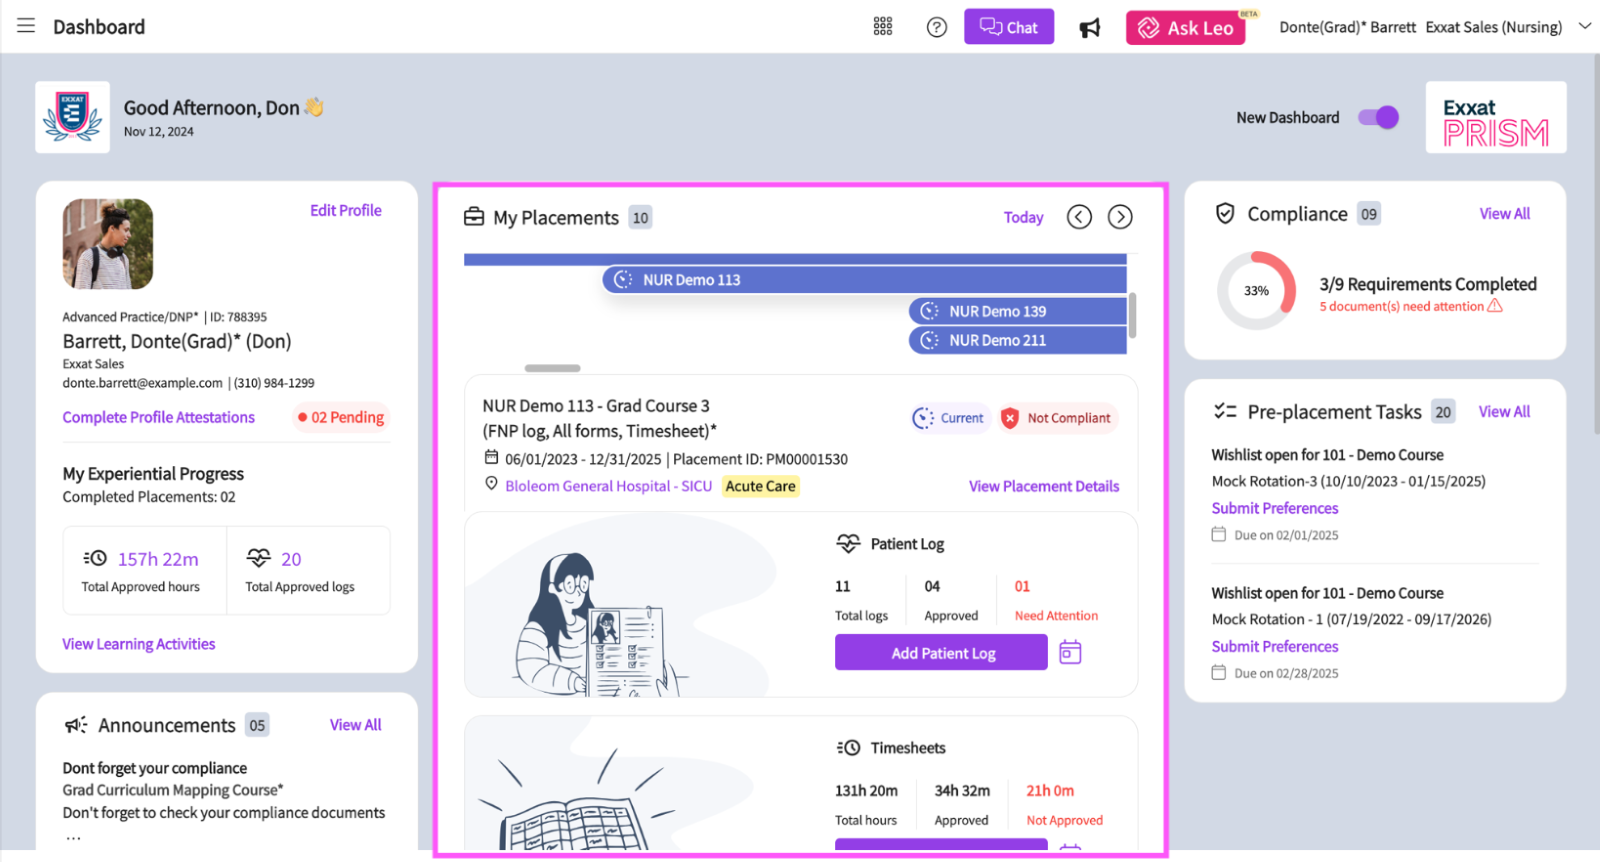Click the profile photo thumbnail
The width and height of the screenshot is (1600, 862).
[108, 244]
